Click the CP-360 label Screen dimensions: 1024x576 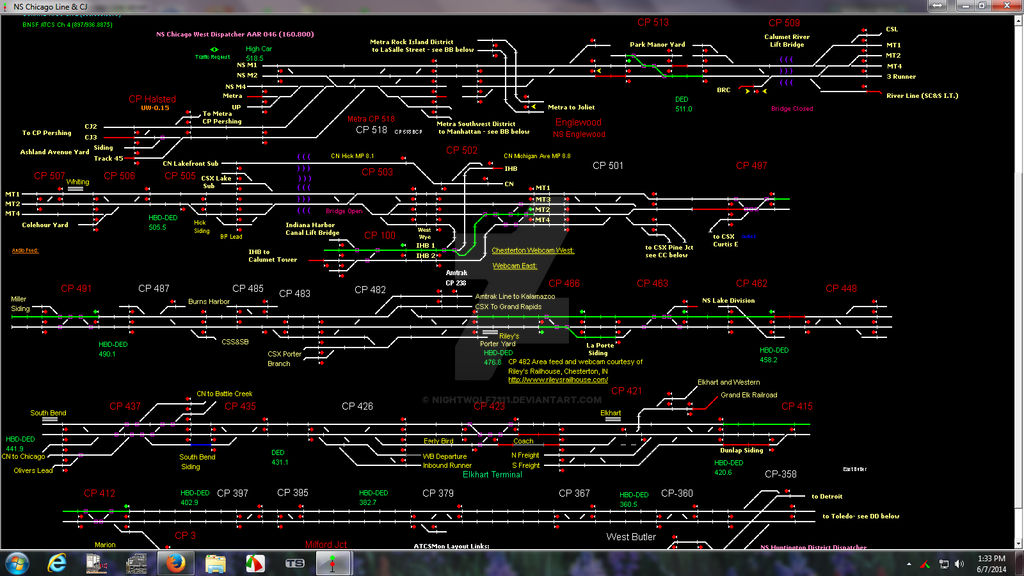click(x=677, y=493)
